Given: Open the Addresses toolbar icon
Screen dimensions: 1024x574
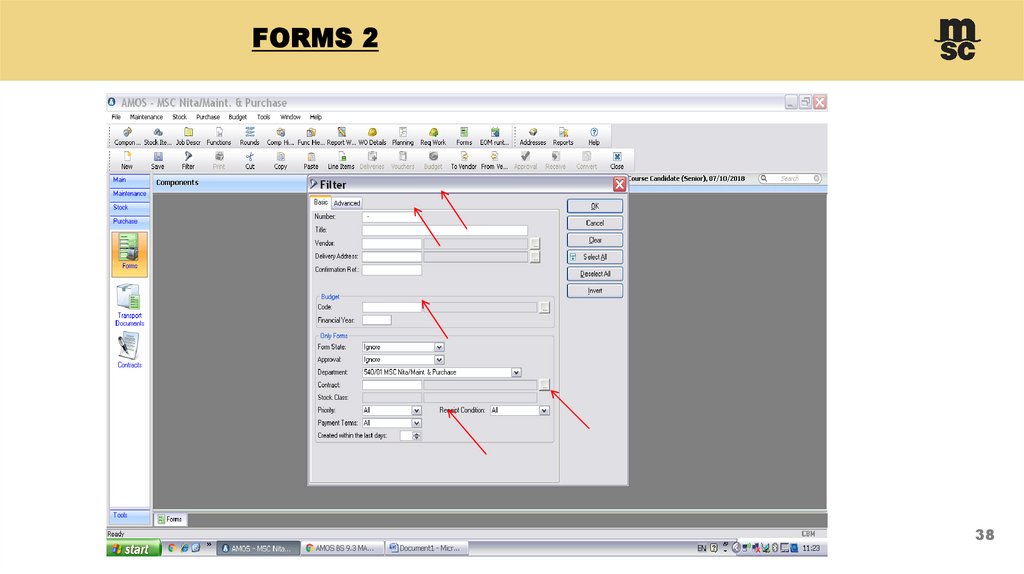Looking at the screenshot, I should tap(533, 136).
